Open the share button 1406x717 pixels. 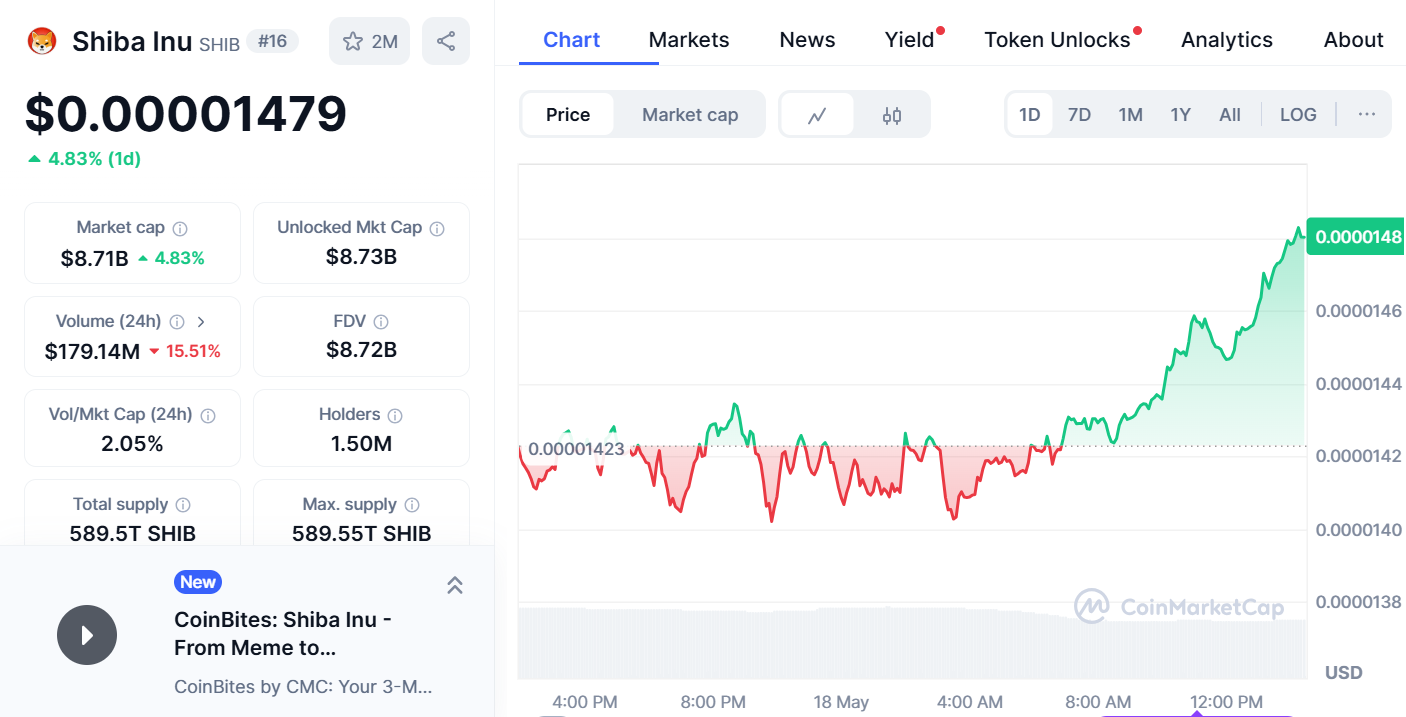pyautogui.click(x=446, y=41)
